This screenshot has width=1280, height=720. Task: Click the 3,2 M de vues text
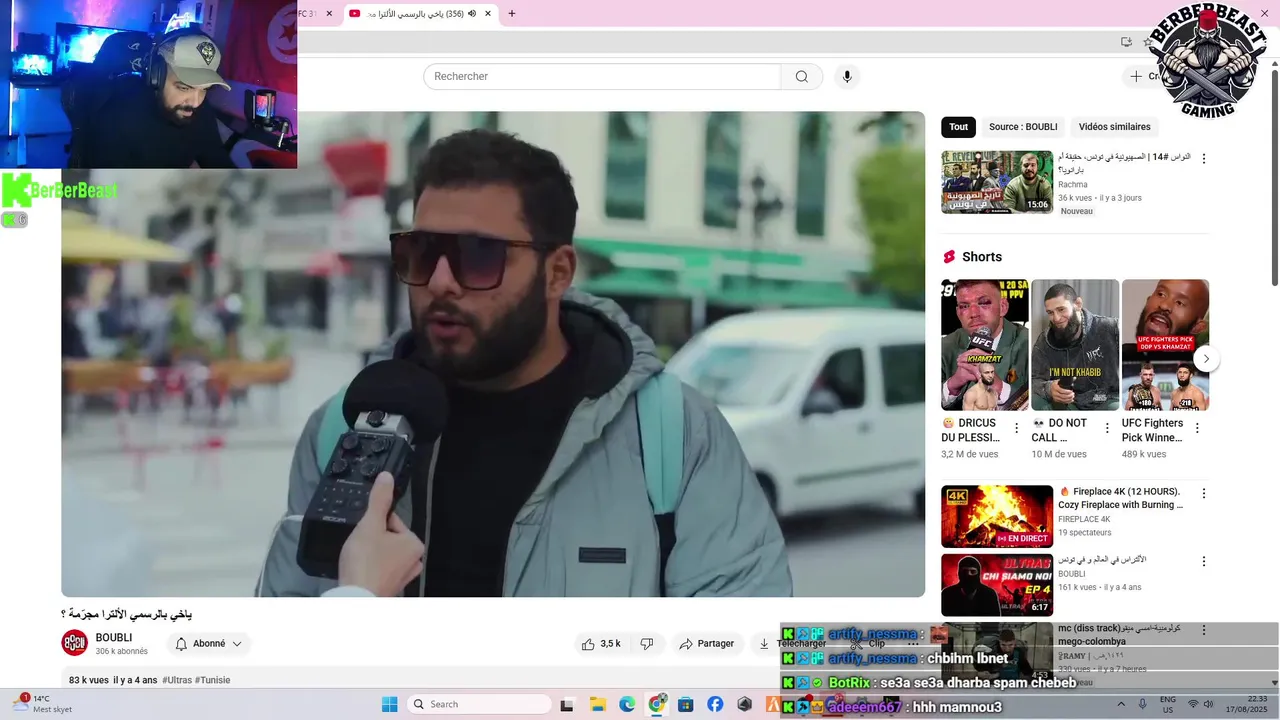pos(970,454)
